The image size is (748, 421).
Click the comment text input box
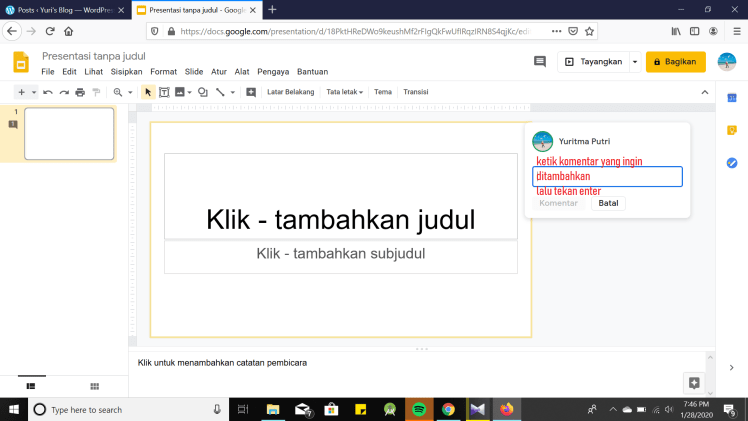click(x=607, y=176)
